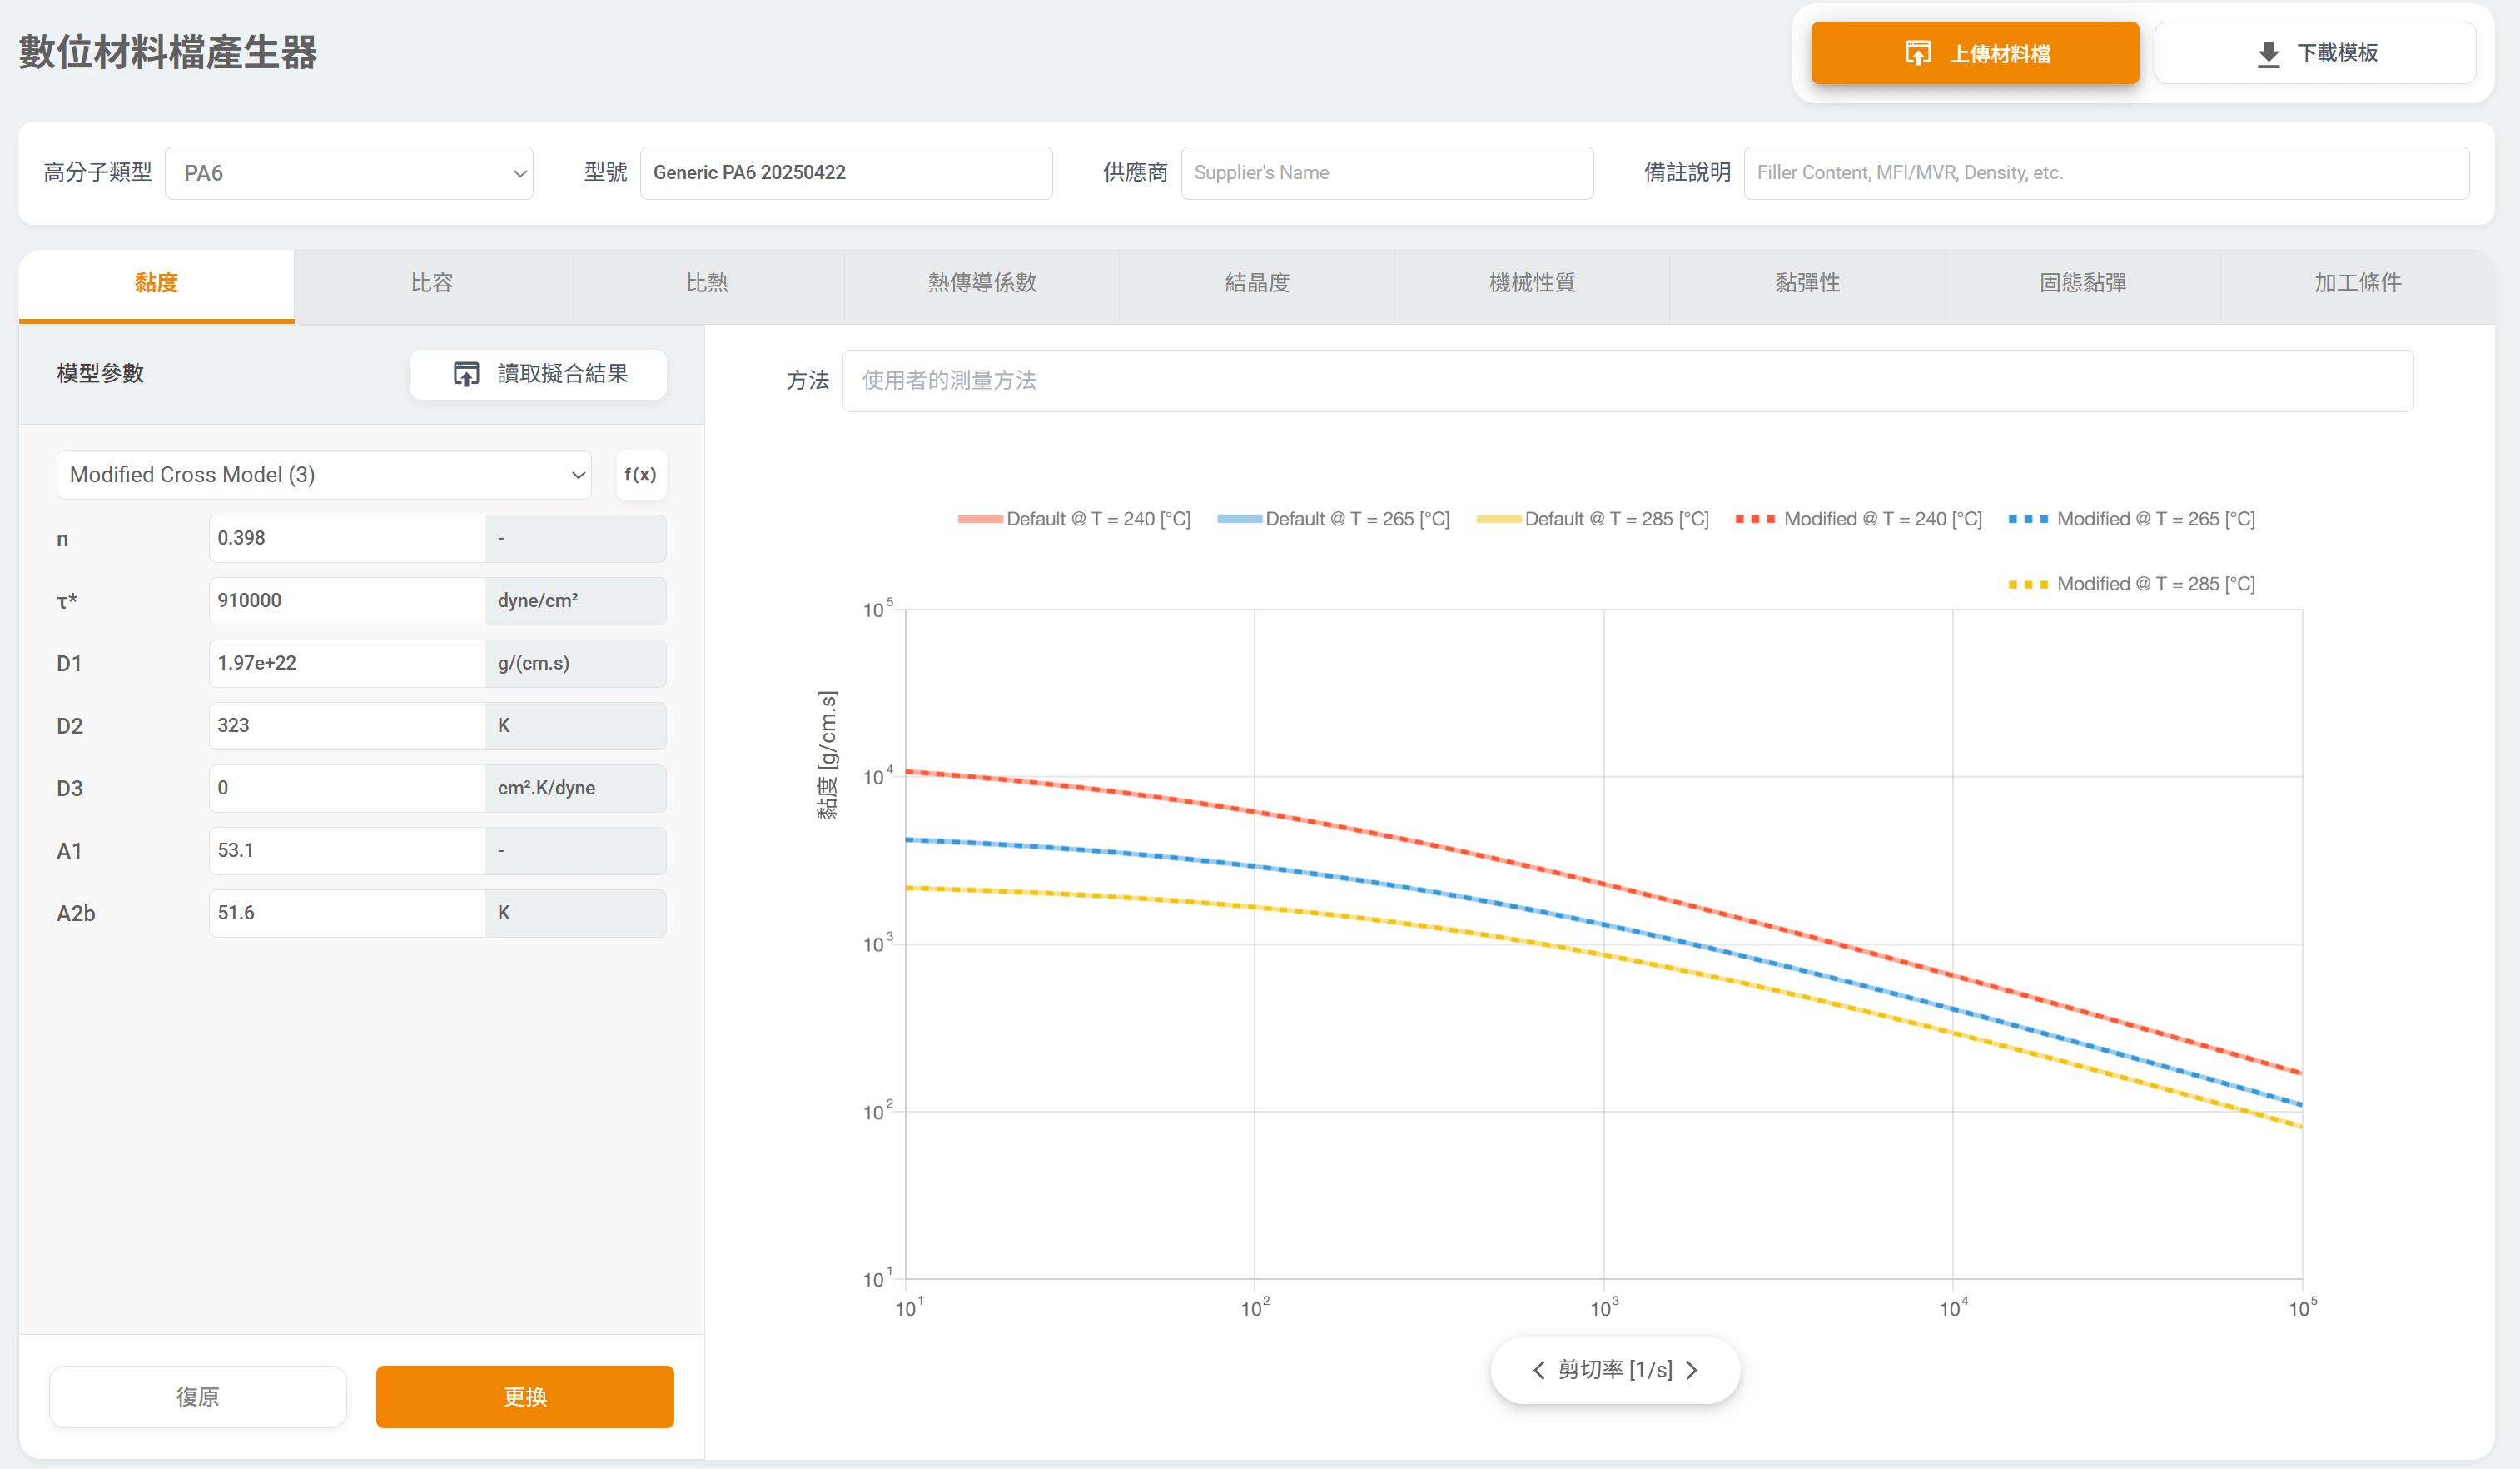The width and height of the screenshot is (2520, 1469).
Task: Click right chevron beside 剪切率 axis label
Action: coord(1692,1370)
